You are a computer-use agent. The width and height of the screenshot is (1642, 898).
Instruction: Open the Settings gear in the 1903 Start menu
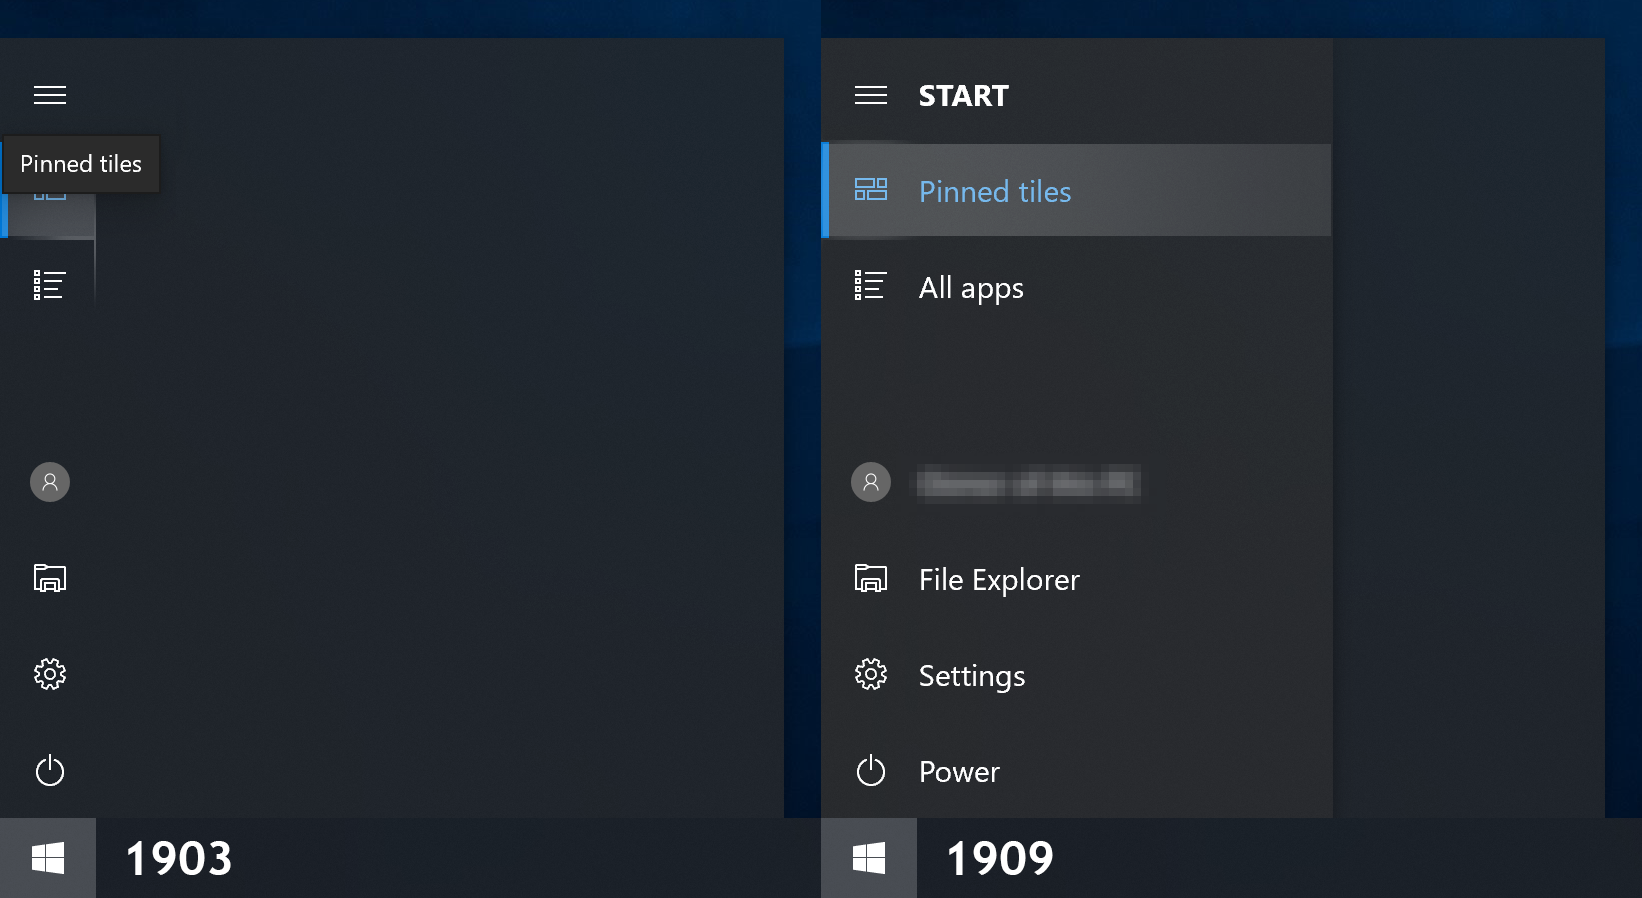[x=50, y=674]
